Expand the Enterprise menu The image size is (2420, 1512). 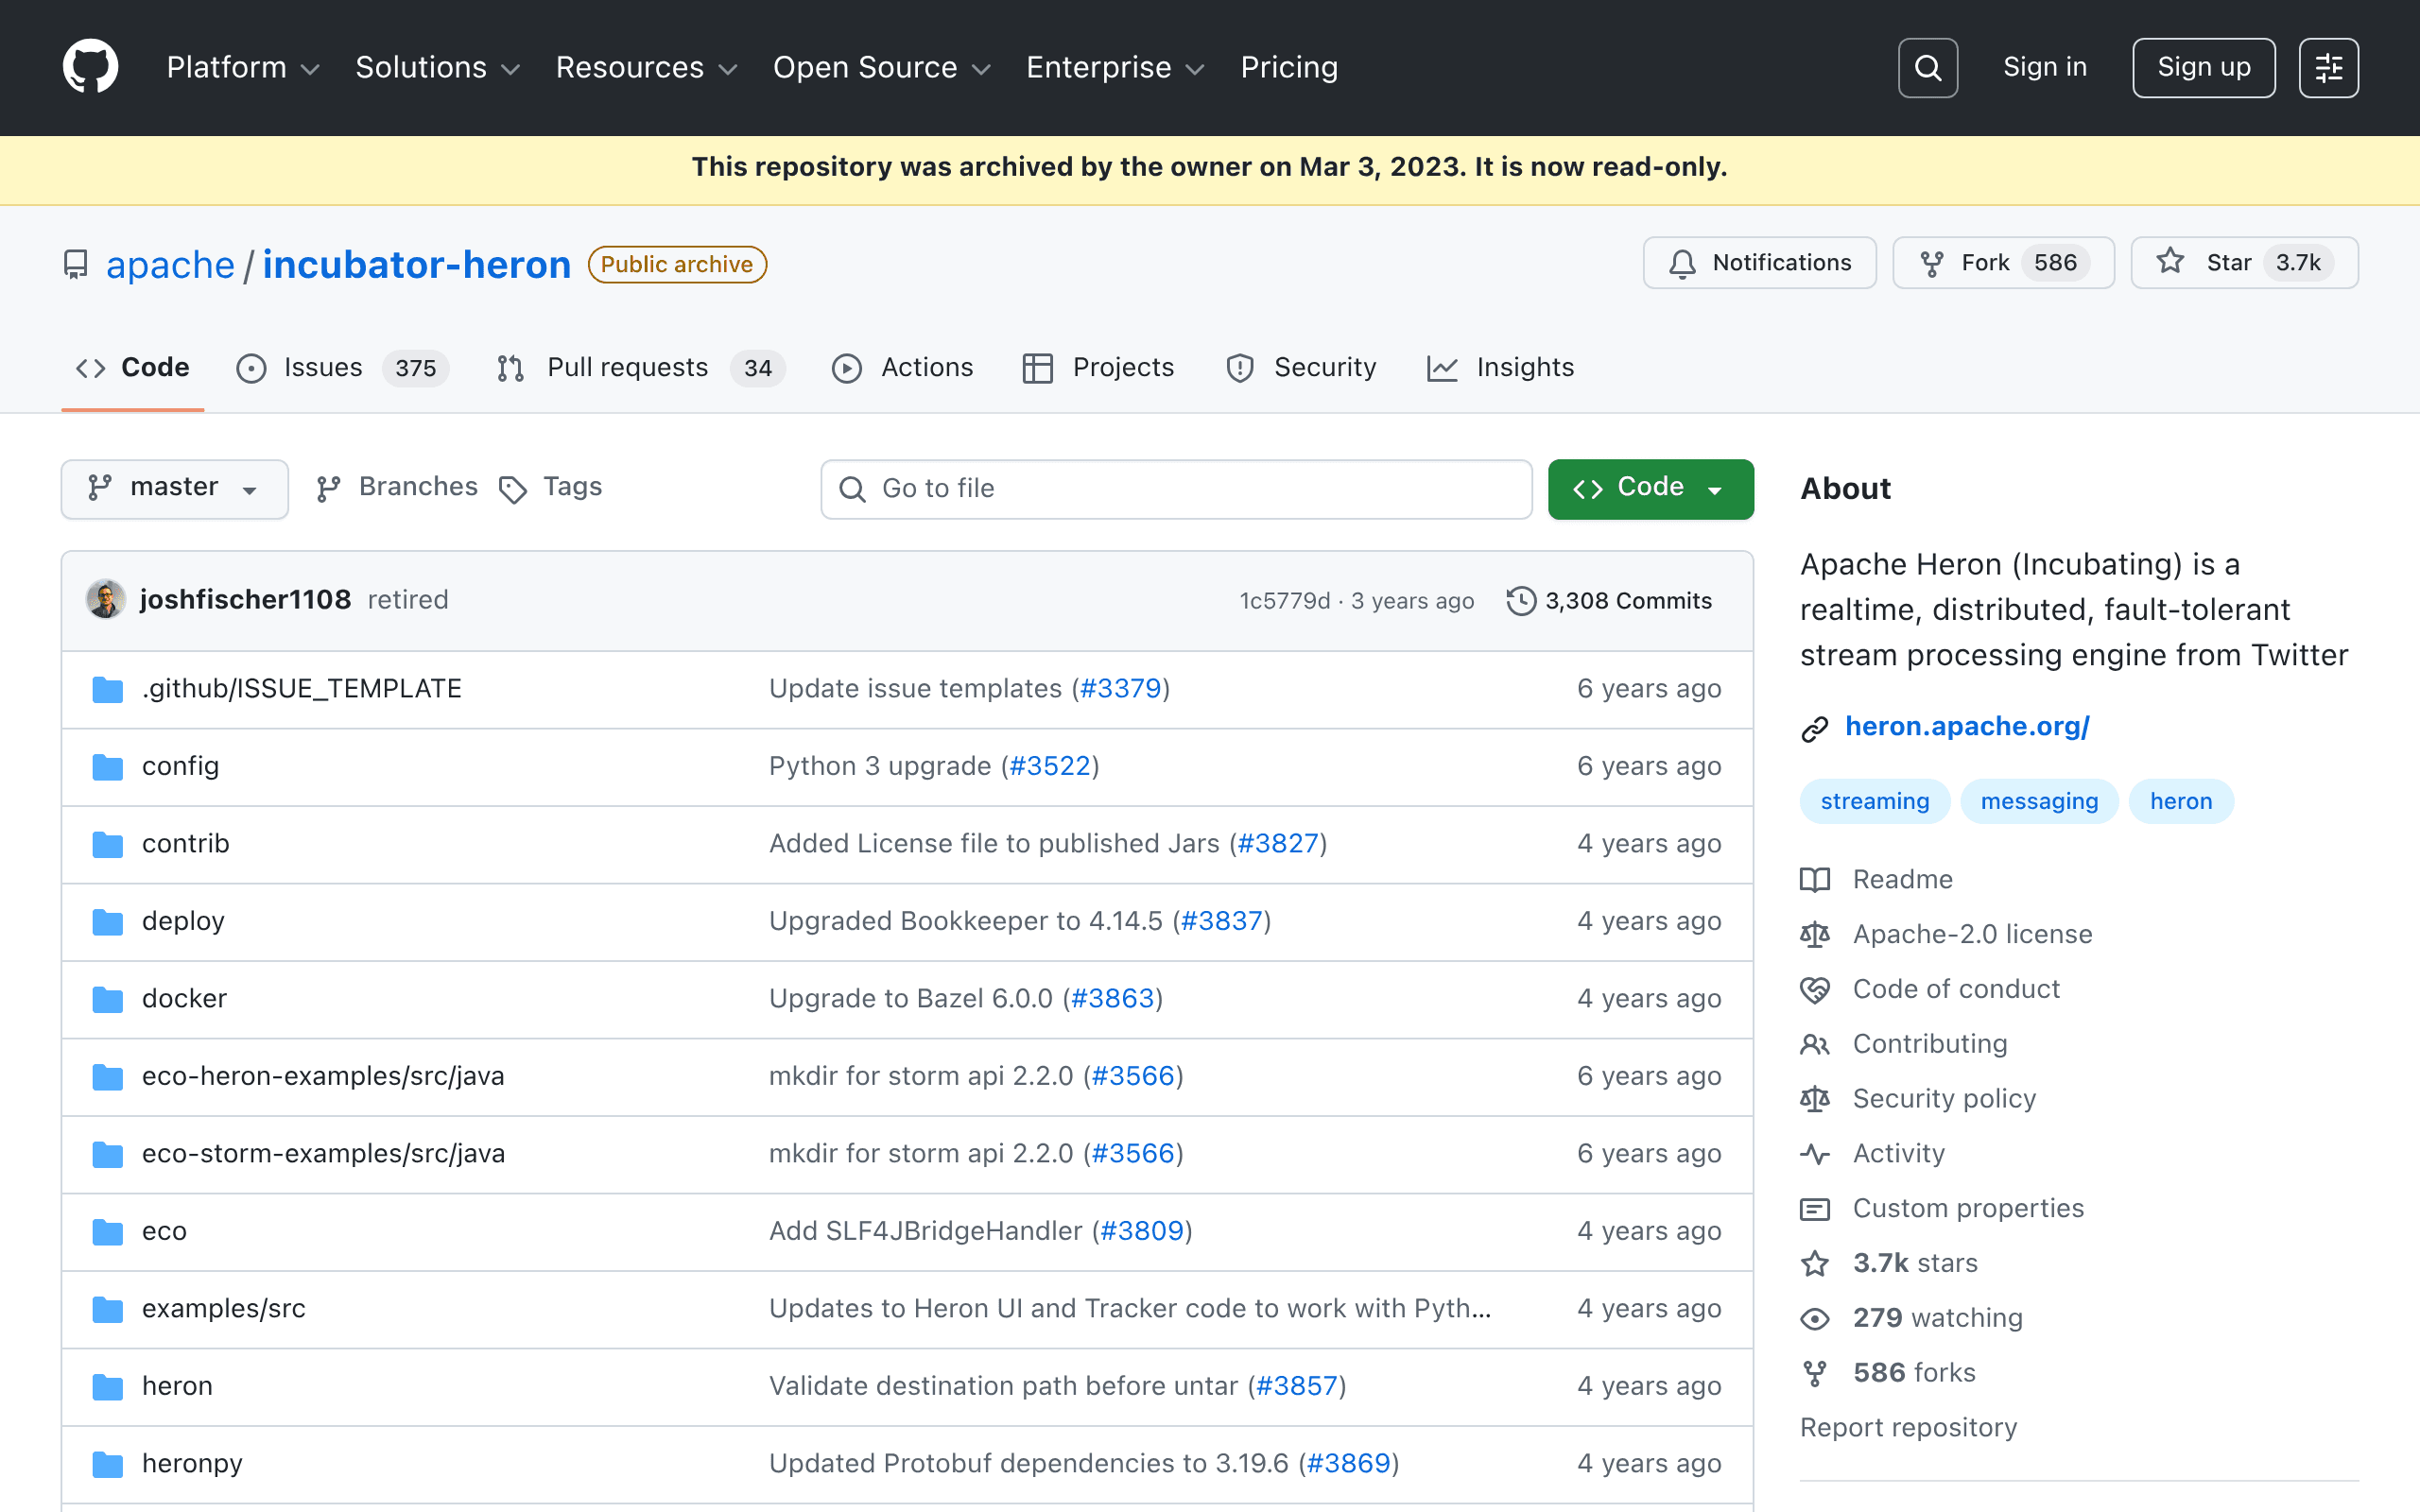click(x=1115, y=67)
